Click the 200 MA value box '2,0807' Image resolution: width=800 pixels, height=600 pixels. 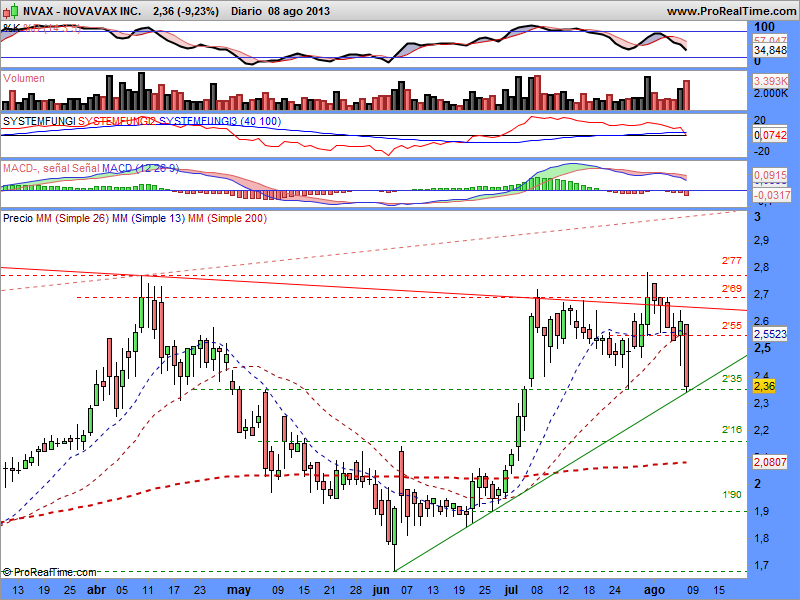[x=770, y=462]
